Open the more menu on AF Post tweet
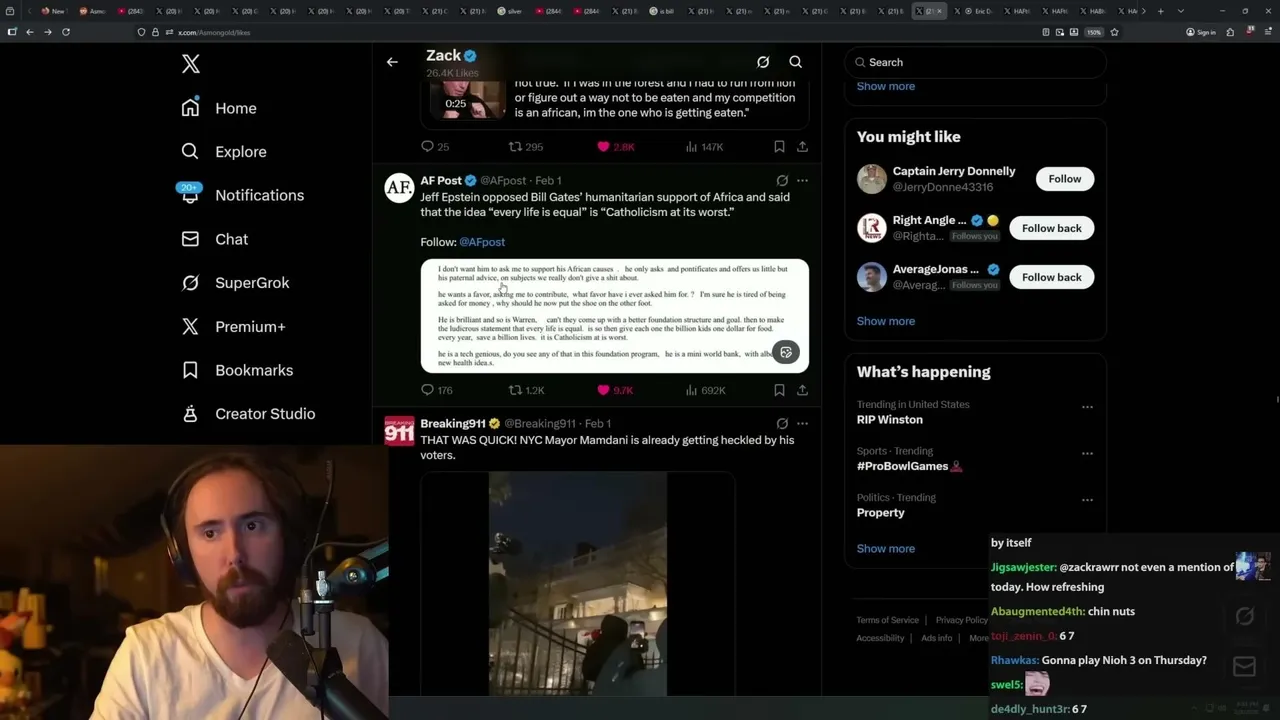This screenshot has width=1280, height=720. pyautogui.click(x=802, y=181)
